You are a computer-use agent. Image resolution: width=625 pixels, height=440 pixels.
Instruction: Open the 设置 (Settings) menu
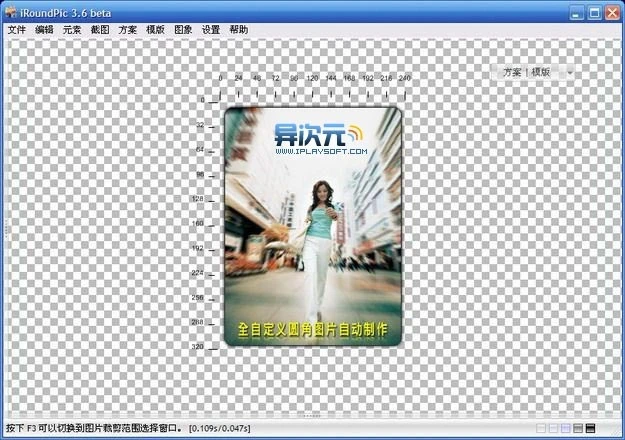(211, 29)
